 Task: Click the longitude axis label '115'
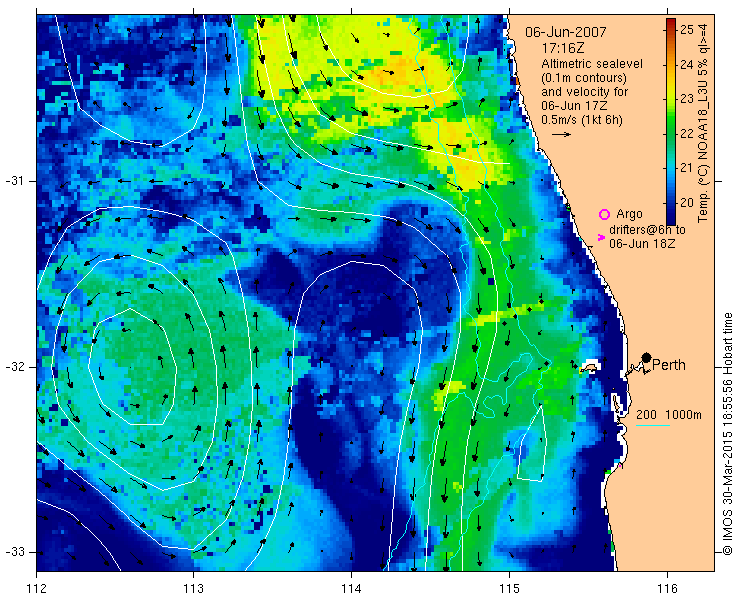click(x=509, y=589)
